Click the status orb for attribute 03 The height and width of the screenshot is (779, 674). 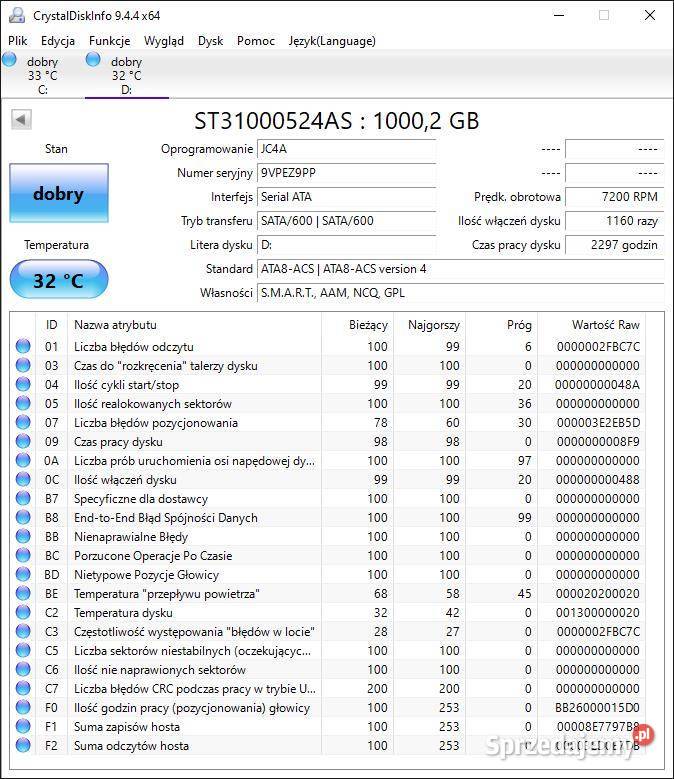(23, 365)
